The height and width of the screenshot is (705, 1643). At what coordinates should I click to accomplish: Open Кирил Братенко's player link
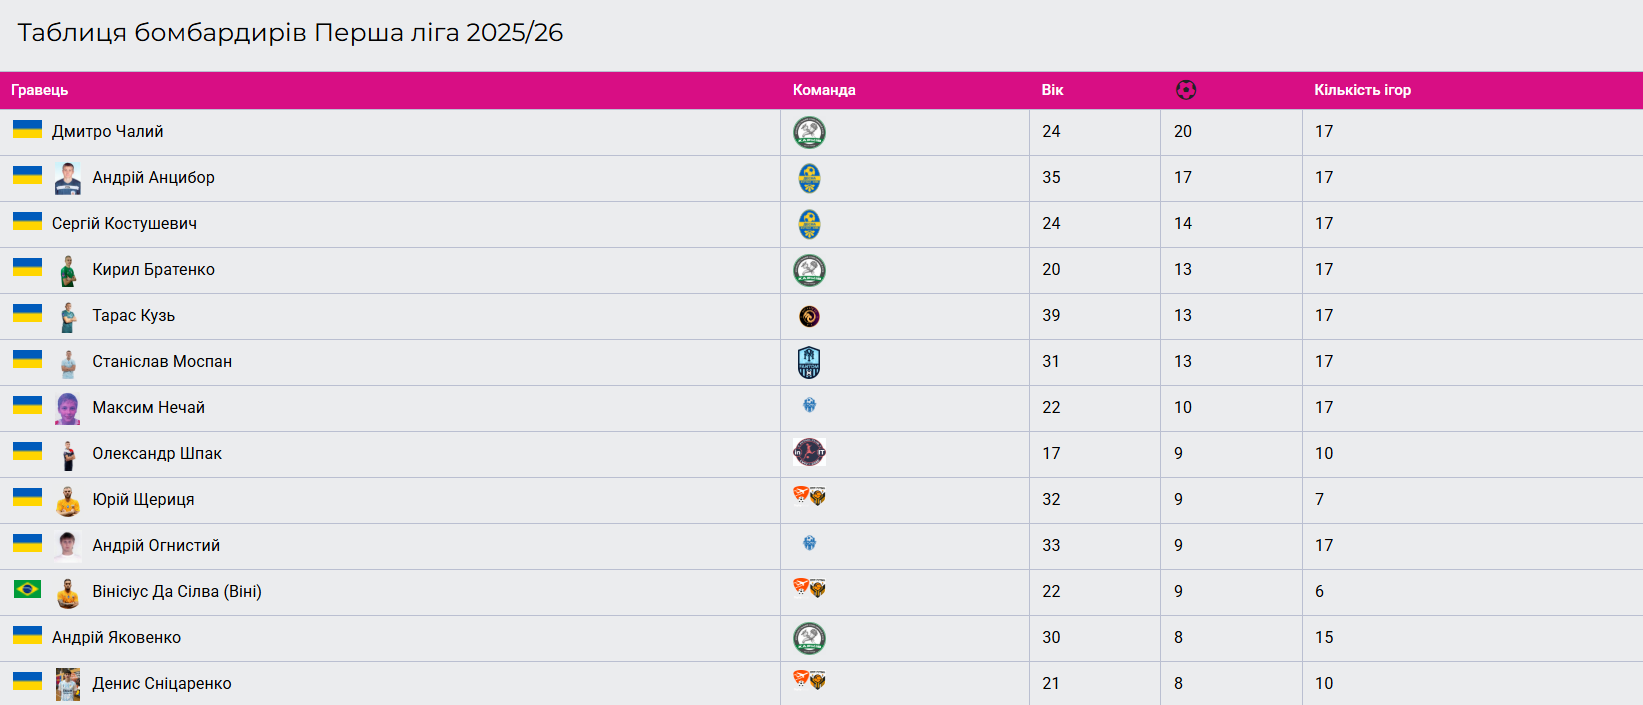coord(153,270)
